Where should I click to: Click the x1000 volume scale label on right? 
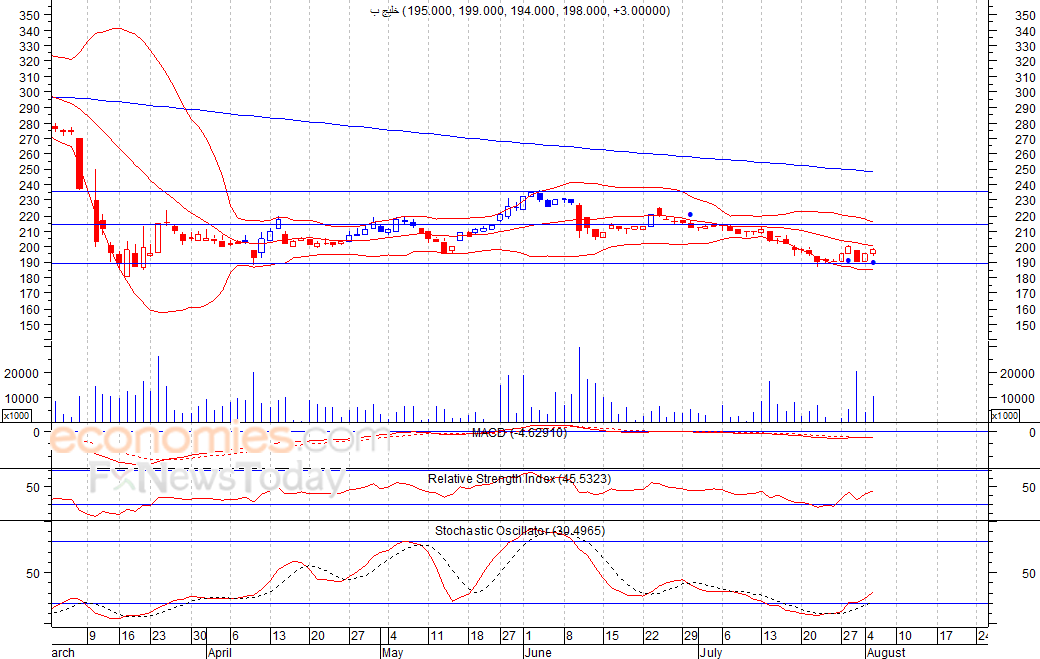click(1008, 416)
